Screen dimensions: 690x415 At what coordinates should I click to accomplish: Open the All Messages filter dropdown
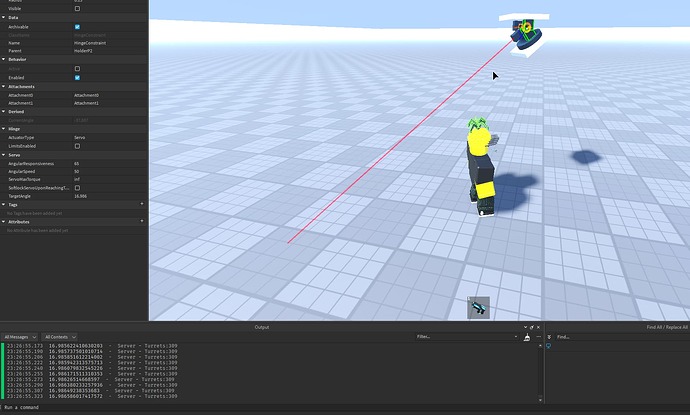(x=20, y=337)
